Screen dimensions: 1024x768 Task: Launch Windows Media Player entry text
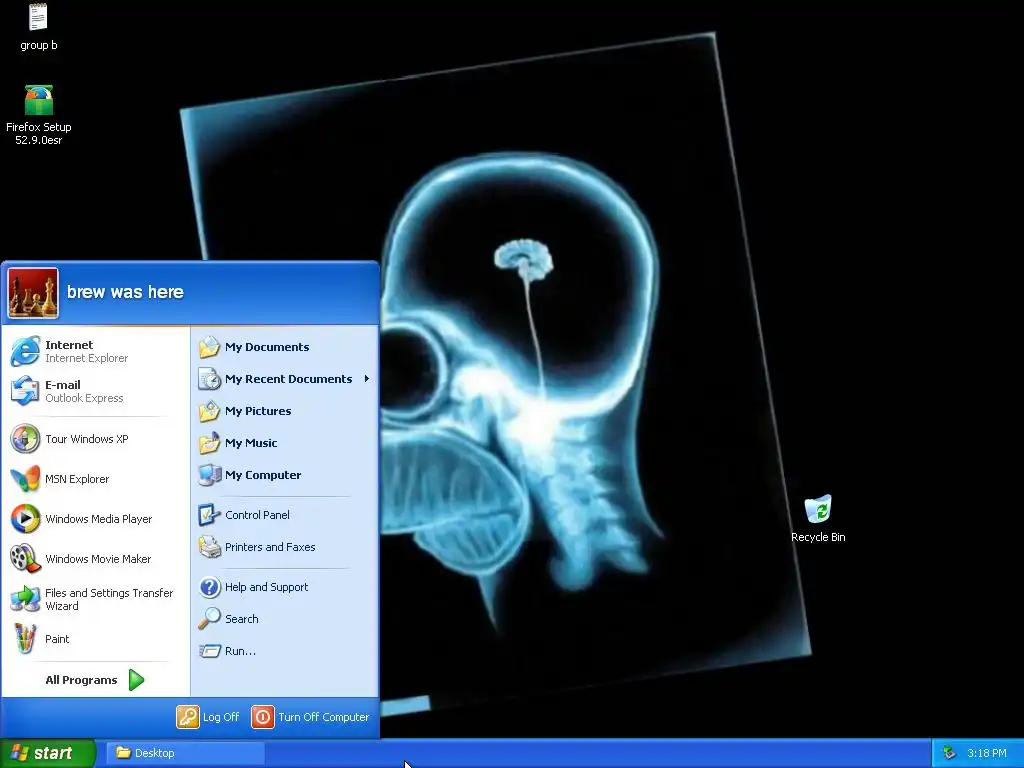[98, 519]
